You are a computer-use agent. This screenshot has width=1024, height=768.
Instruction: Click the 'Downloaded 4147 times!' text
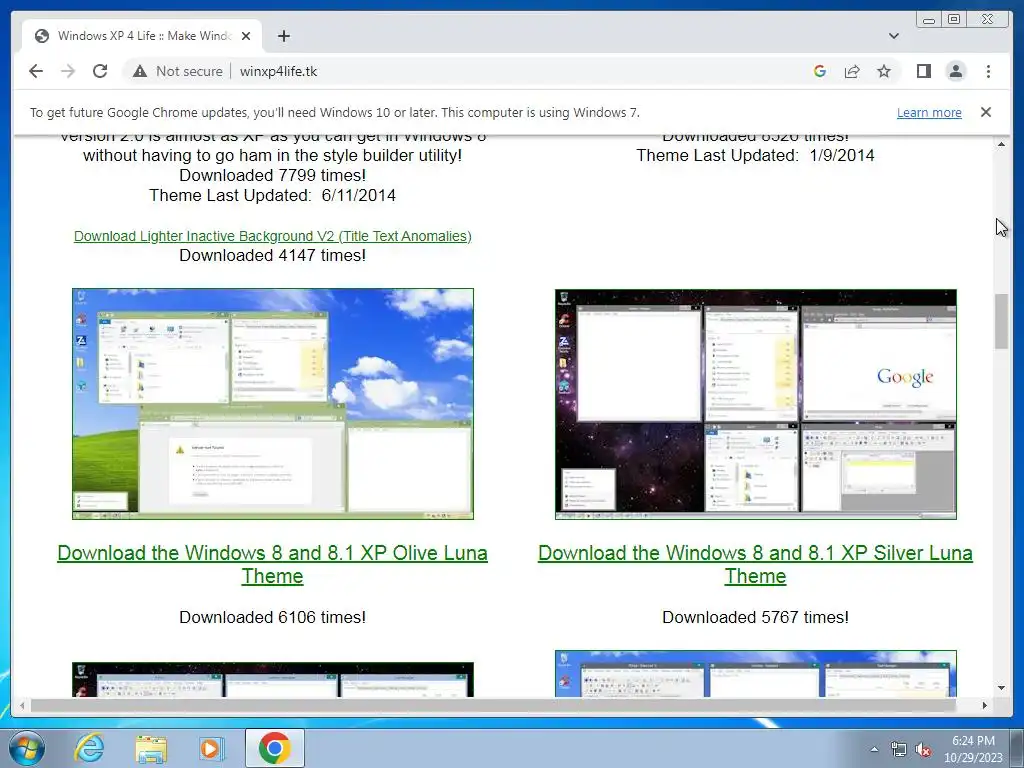point(272,255)
